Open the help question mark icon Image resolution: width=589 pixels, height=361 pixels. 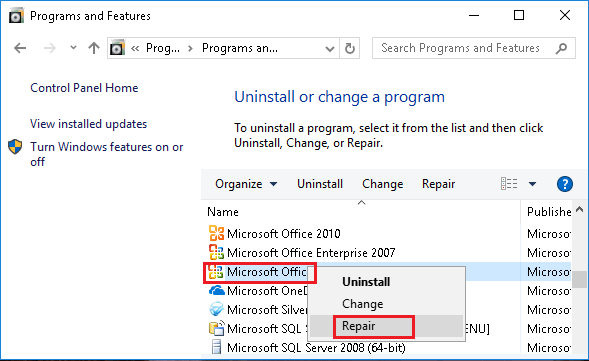[565, 184]
